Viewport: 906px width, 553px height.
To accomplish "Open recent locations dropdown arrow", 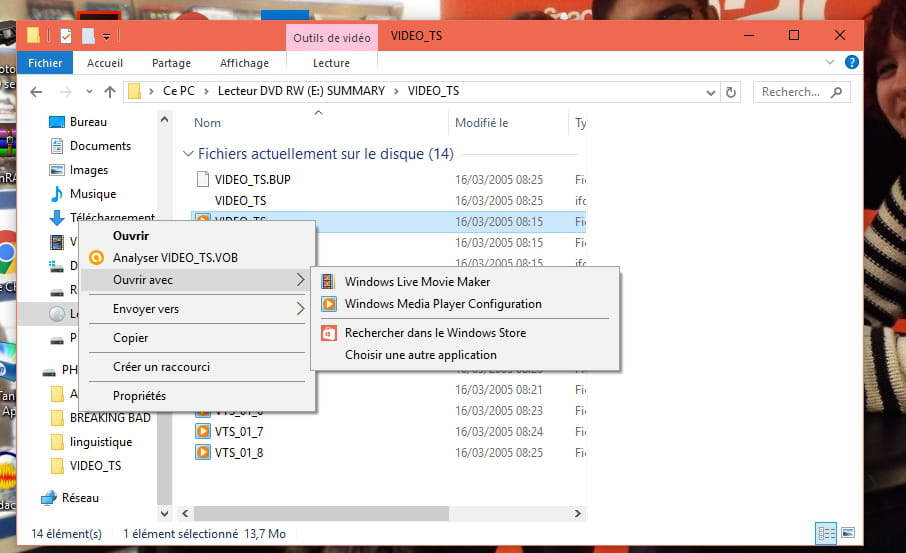I will 89,91.
